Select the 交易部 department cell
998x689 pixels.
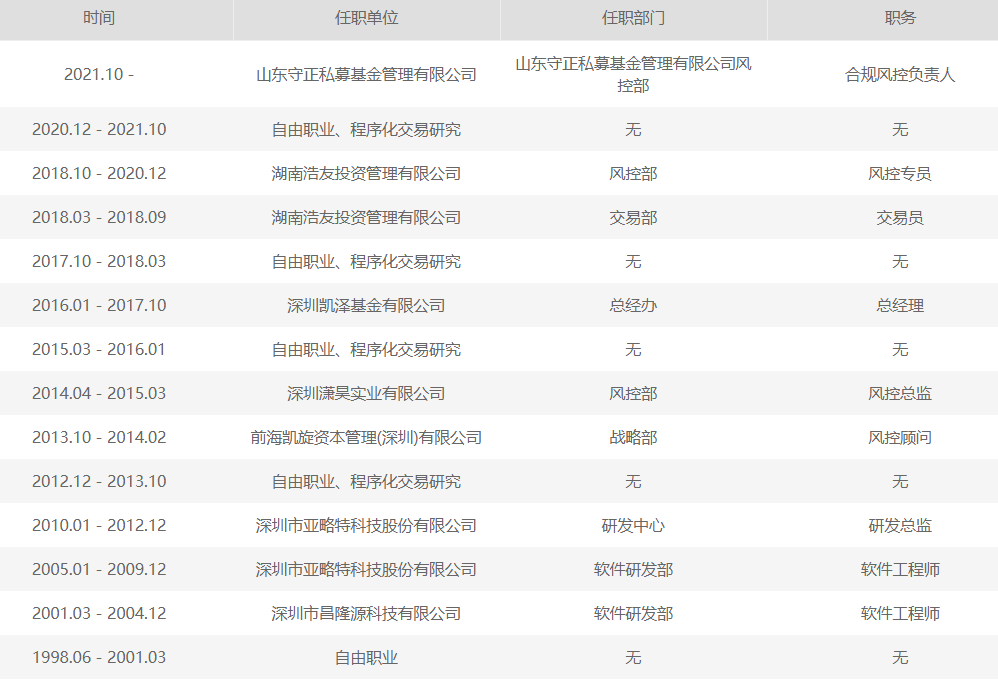(x=633, y=217)
